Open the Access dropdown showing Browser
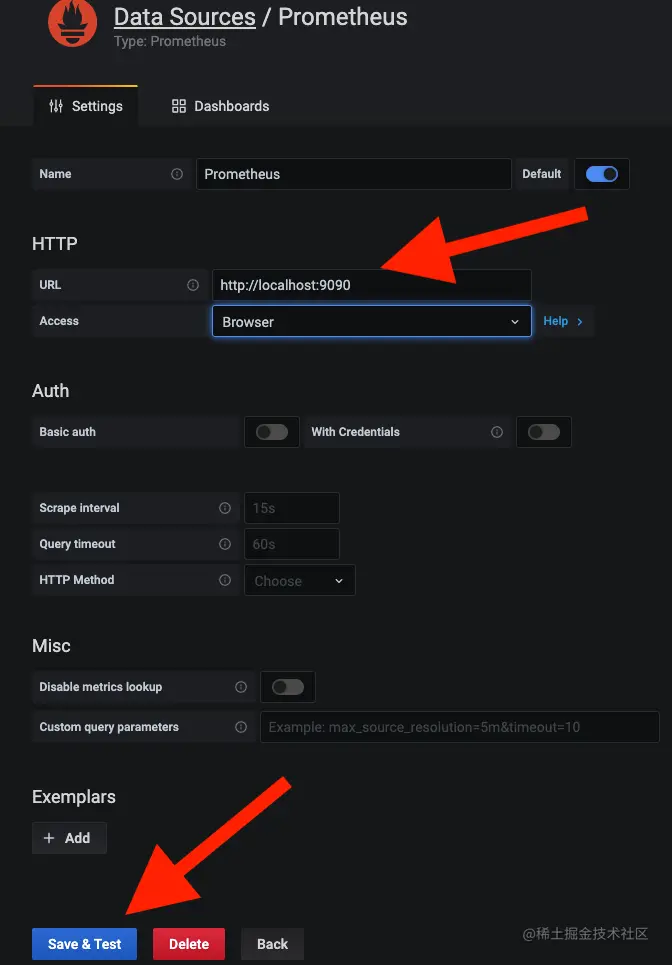Screen dimensions: 672x965 click(372, 321)
